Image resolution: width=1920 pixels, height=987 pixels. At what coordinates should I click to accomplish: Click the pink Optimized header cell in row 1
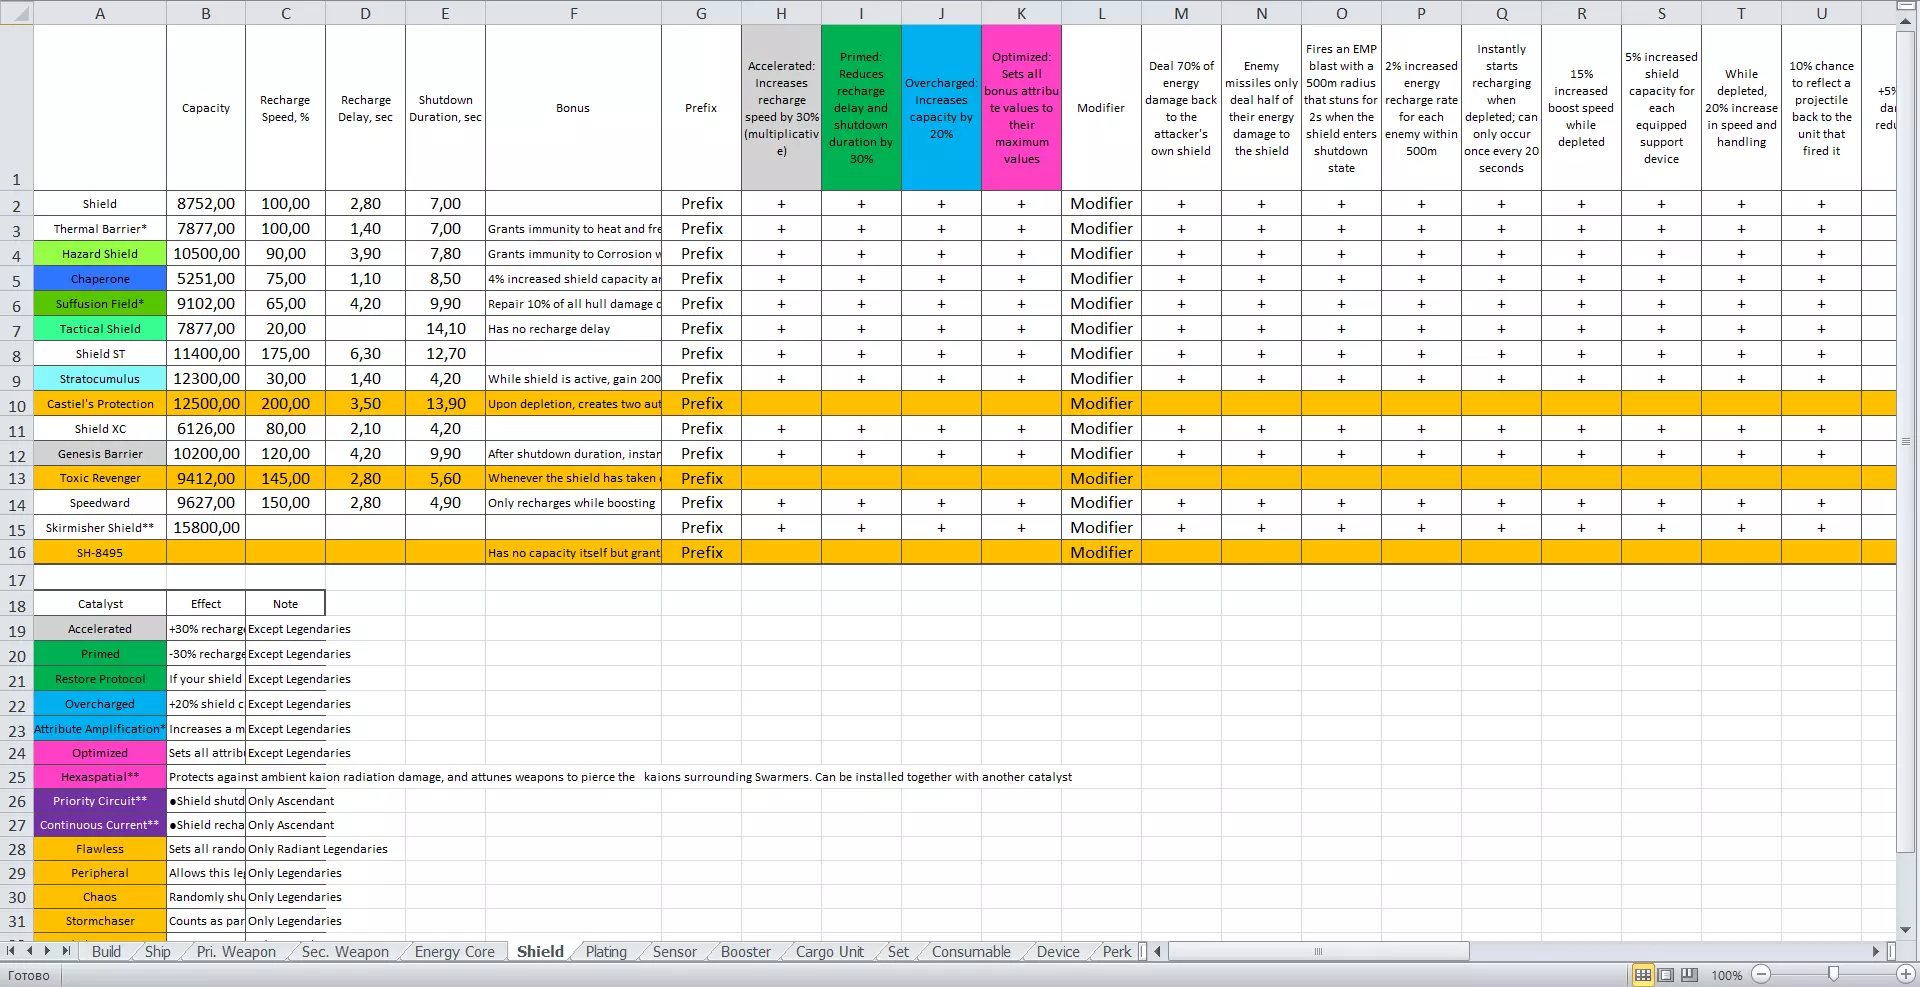[x=1021, y=108]
